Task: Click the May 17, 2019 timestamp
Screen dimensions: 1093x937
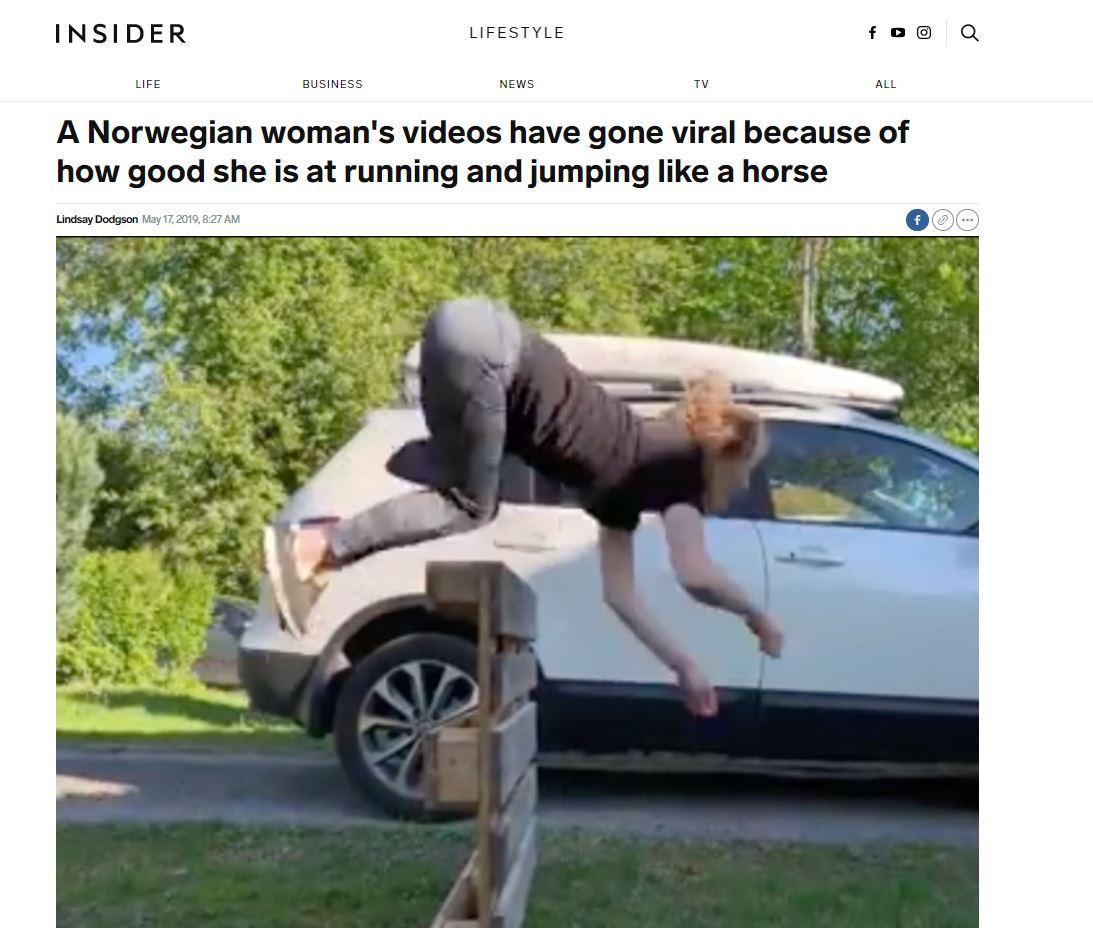Action: [190, 219]
